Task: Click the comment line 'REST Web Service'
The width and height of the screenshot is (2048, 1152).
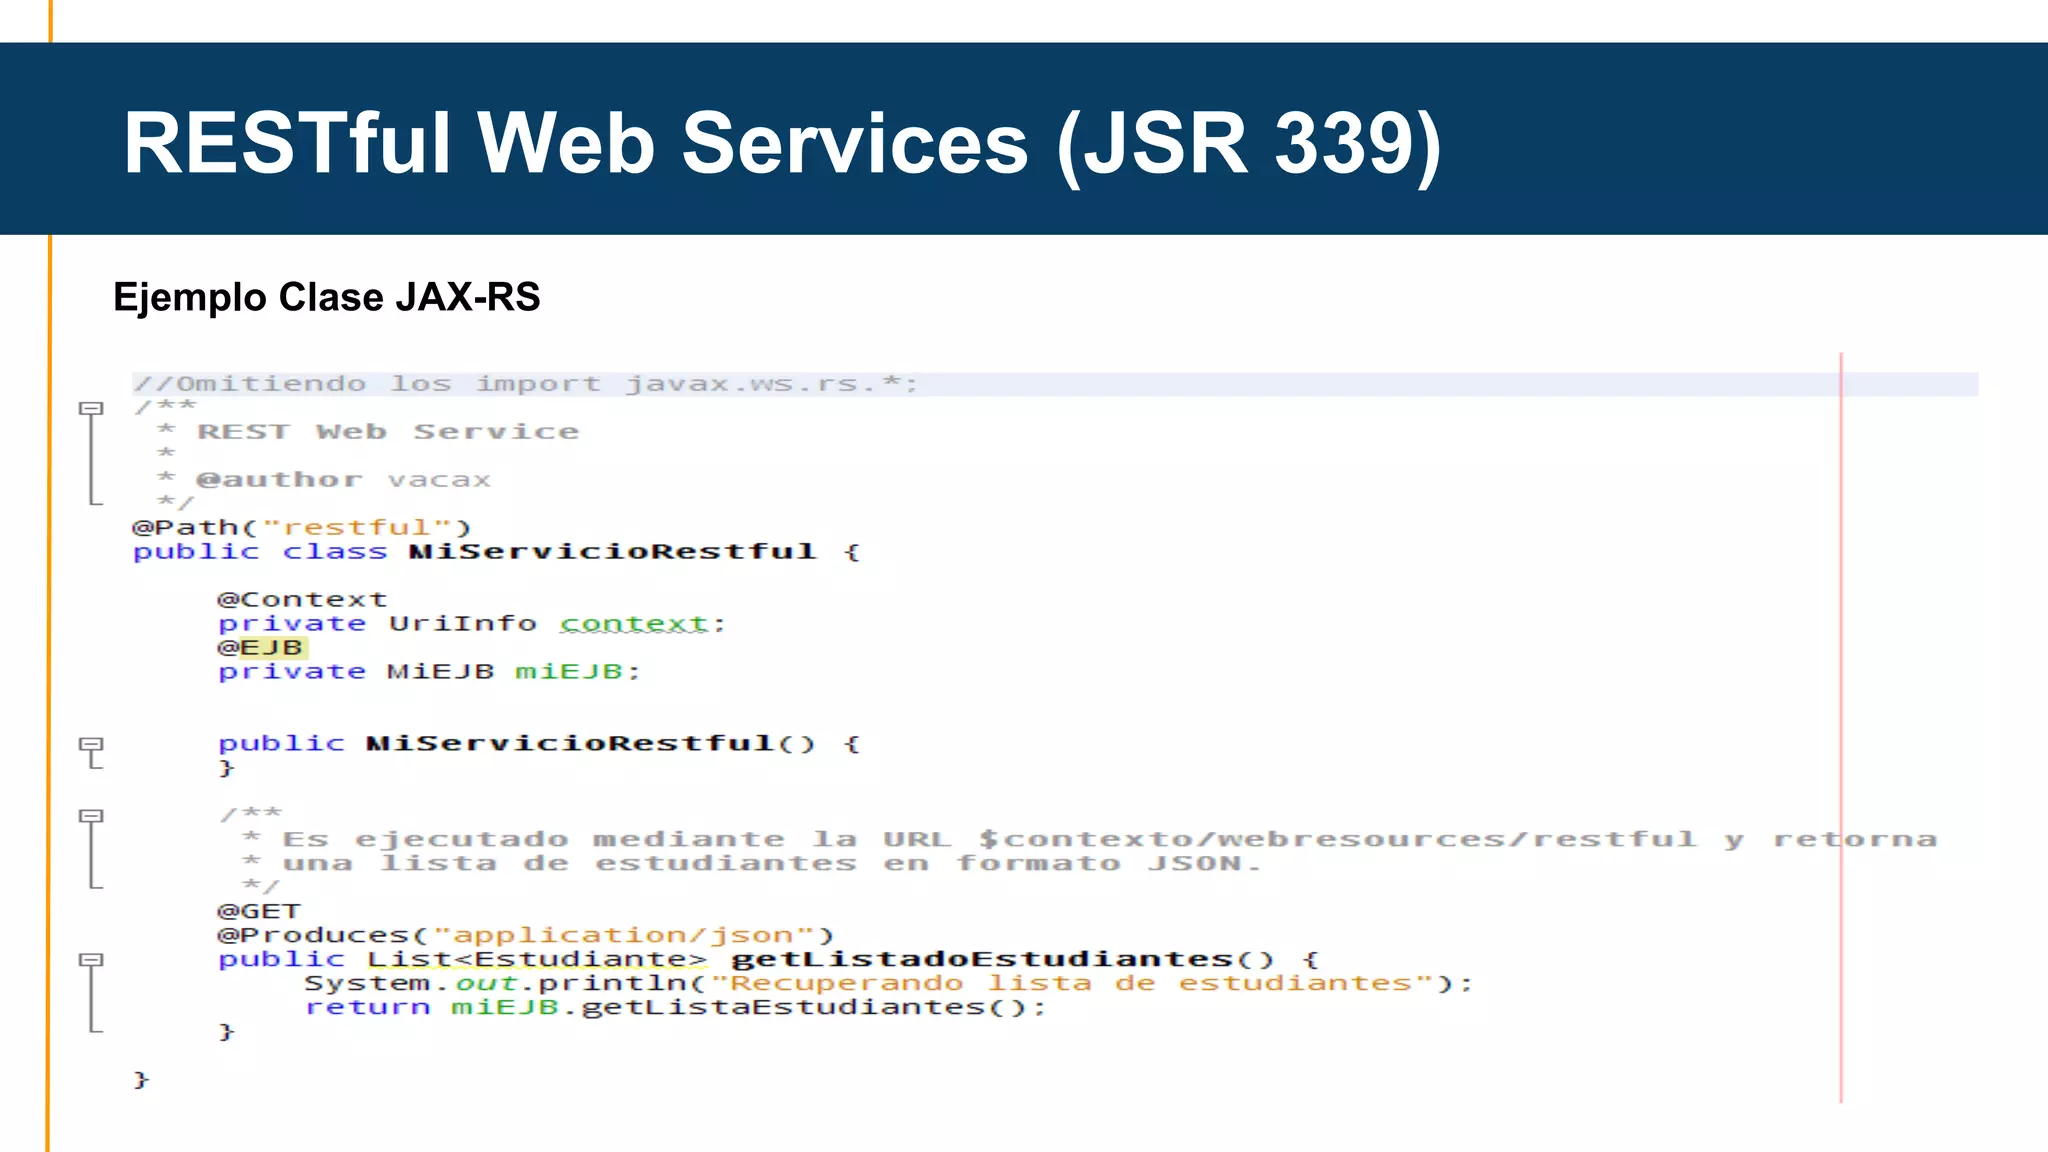Action: click(x=388, y=432)
